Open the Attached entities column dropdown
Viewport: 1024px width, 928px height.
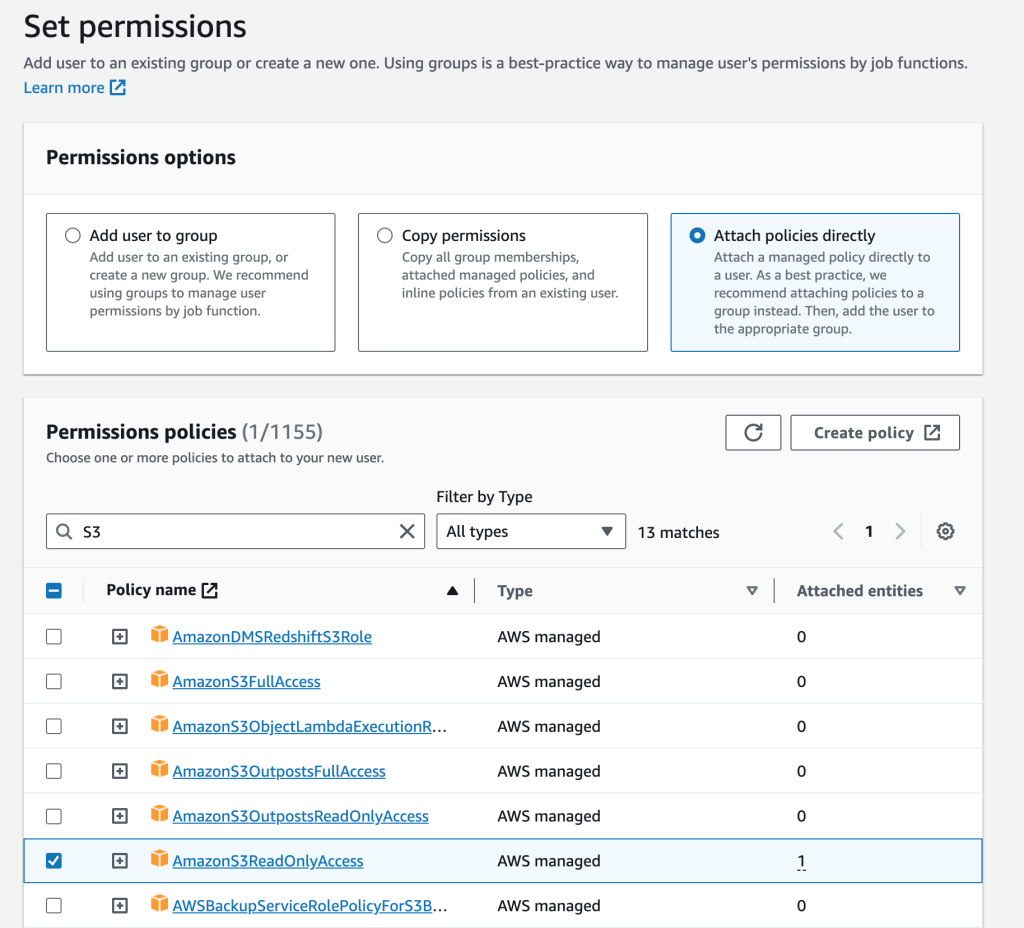coord(960,591)
